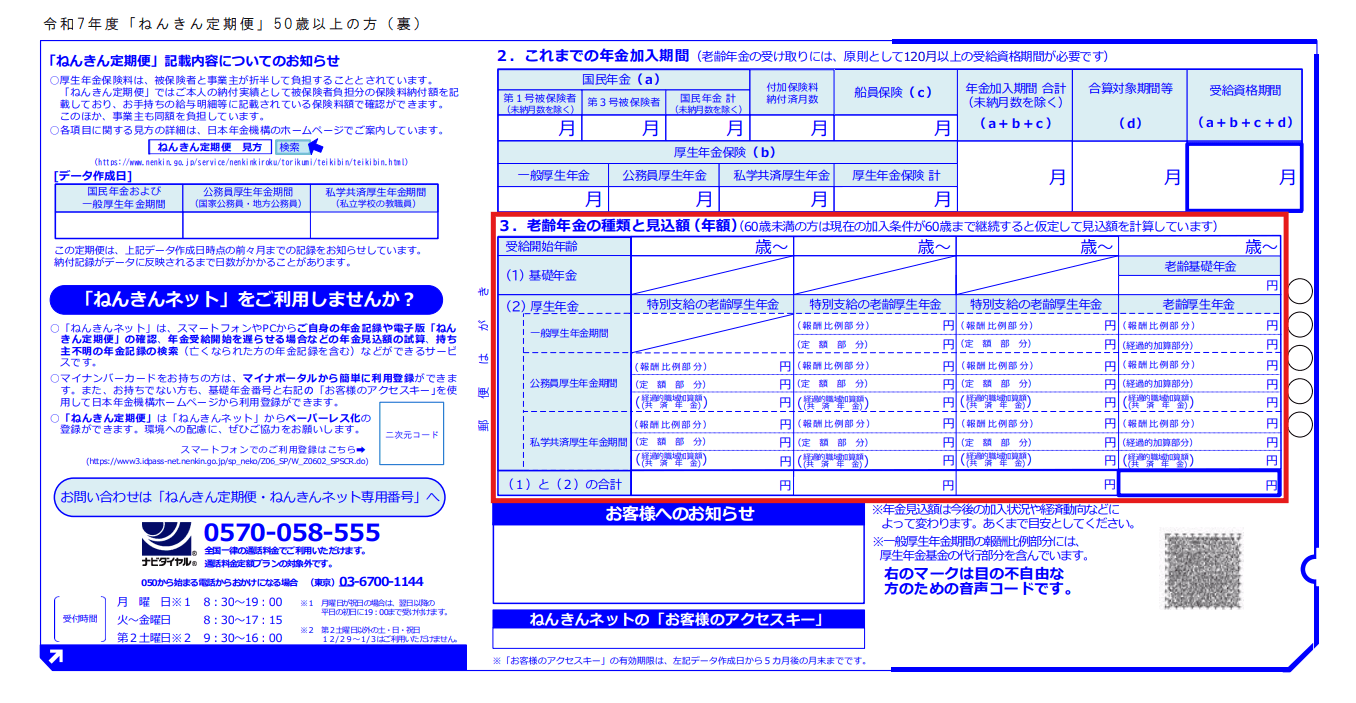Image resolution: width=1356 pixels, height=703 pixels.
Task: Click the 厚生年金保険 (b) header
Action: (726, 152)
